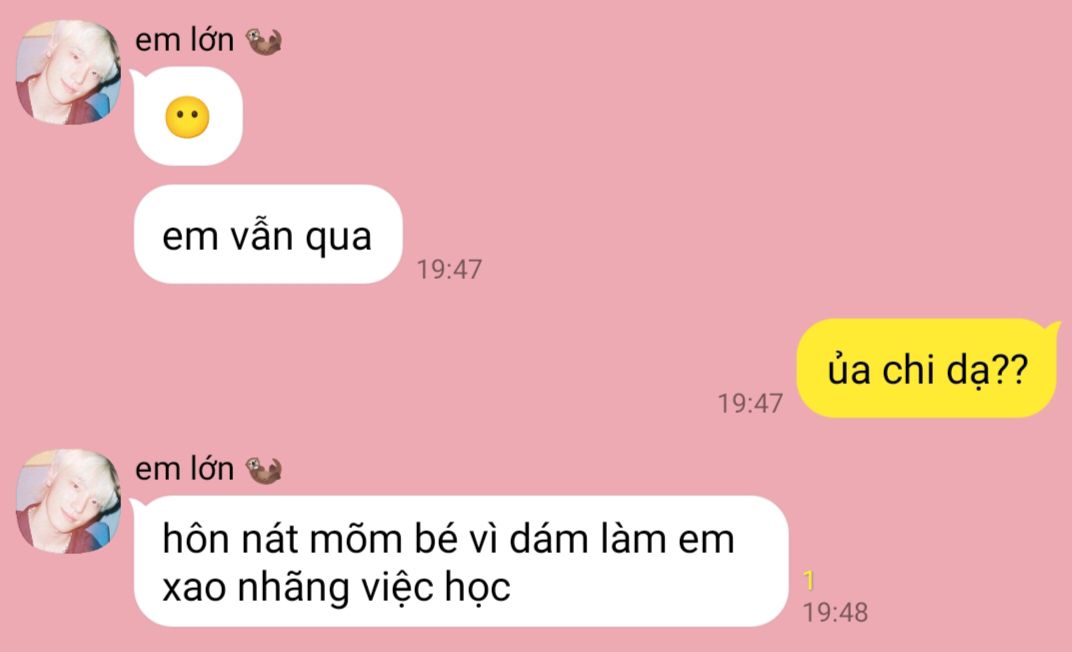
Task: Click the text "xao nhãng việc học"
Action: (336, 587)
